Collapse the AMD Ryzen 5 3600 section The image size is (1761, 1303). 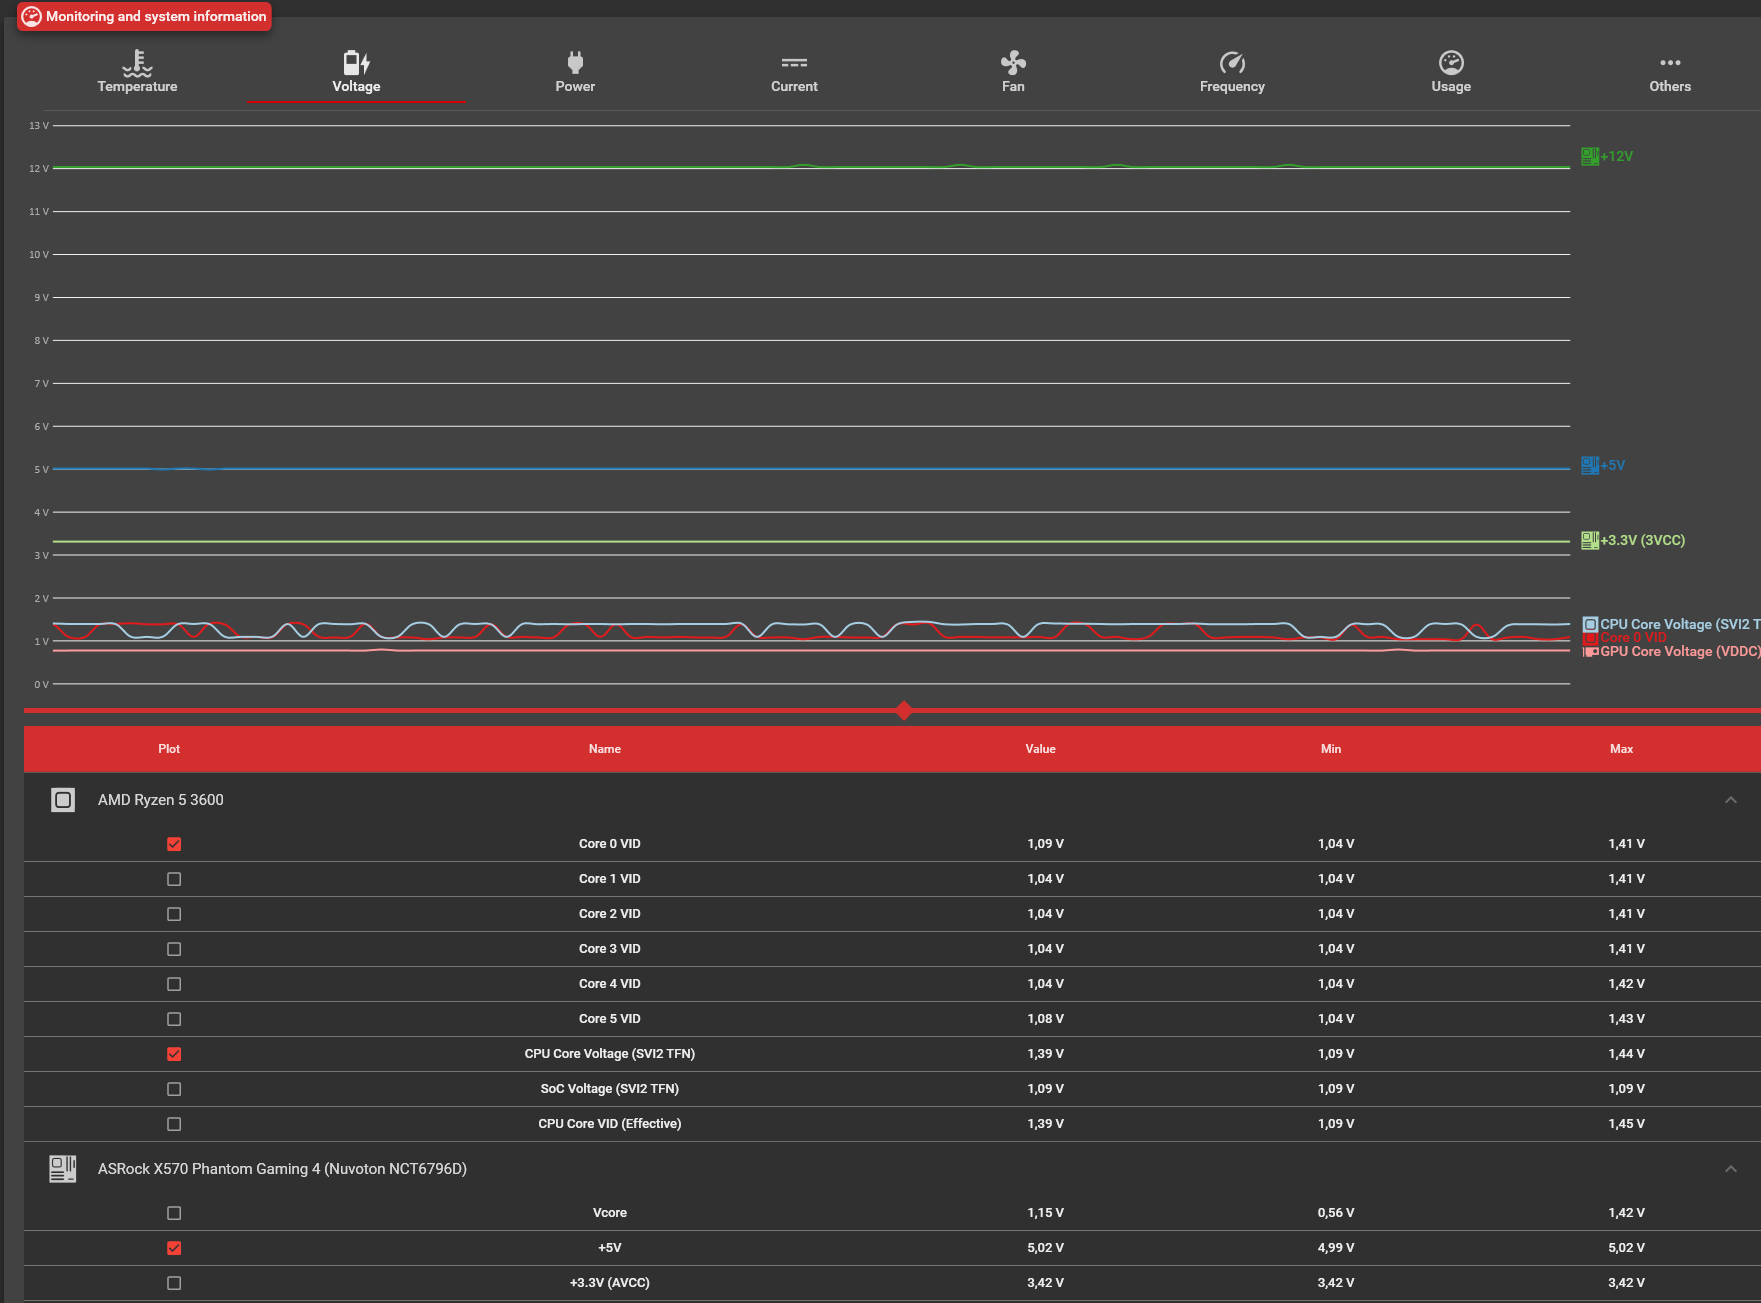pos(1731,800)
